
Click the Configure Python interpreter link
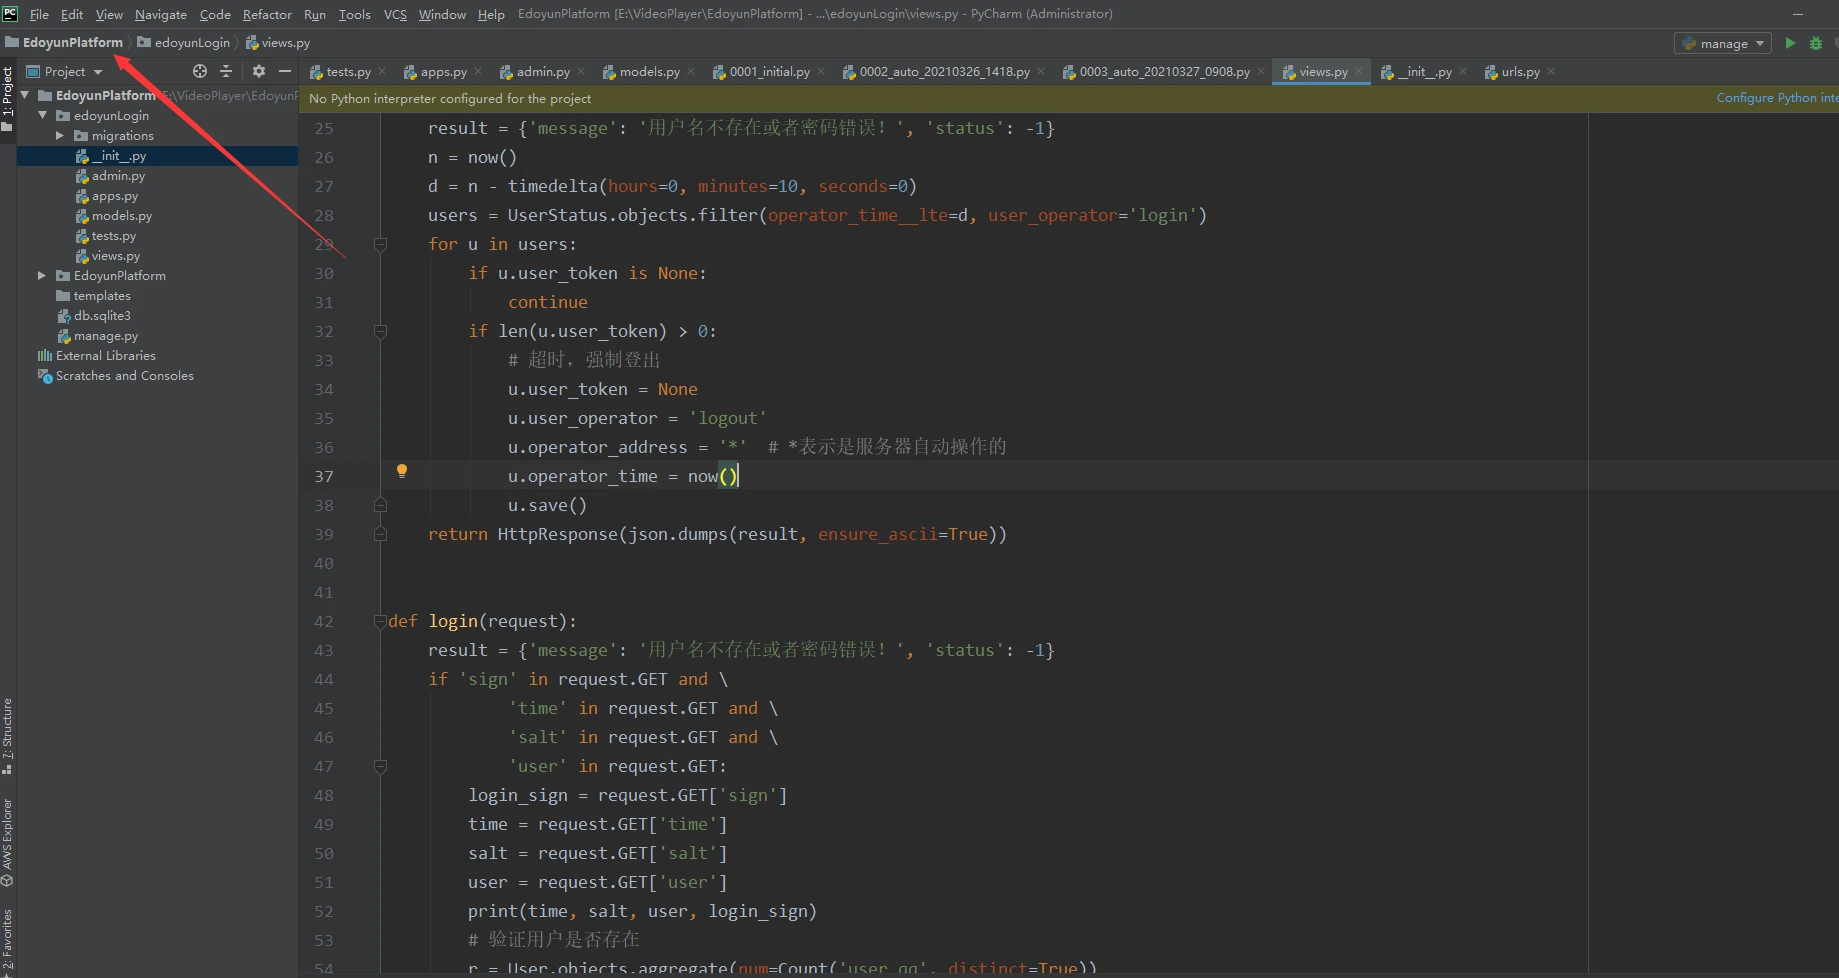1777,98
